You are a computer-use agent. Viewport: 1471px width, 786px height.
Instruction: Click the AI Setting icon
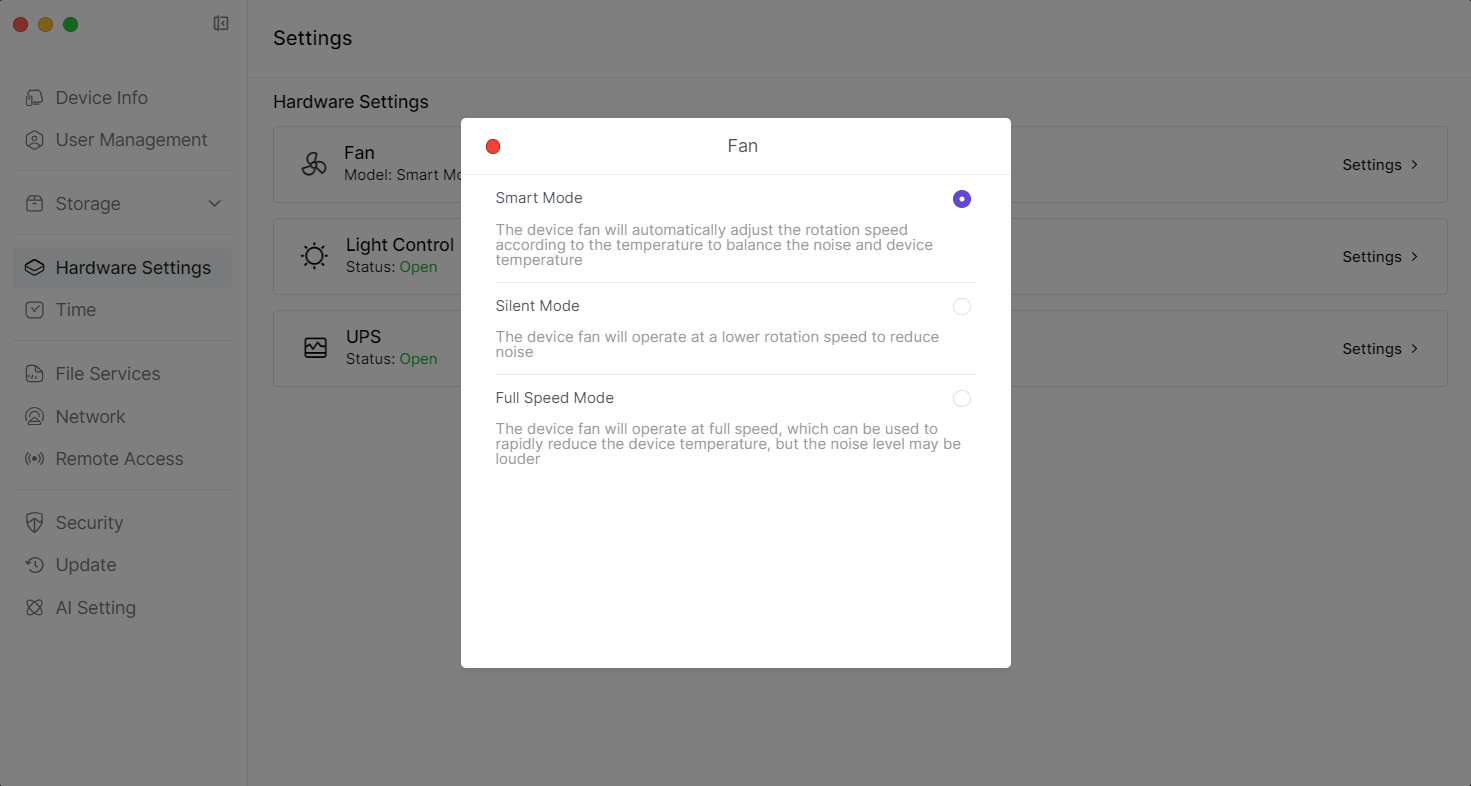coord(35,608)
